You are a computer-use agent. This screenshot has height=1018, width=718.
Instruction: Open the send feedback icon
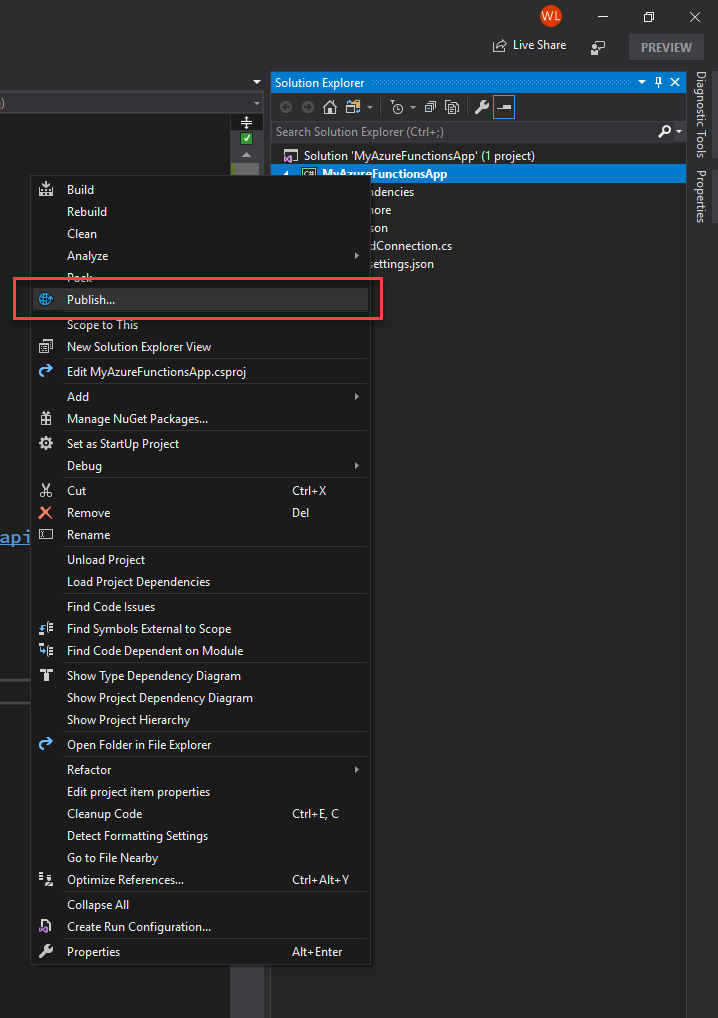click(598, 47)
